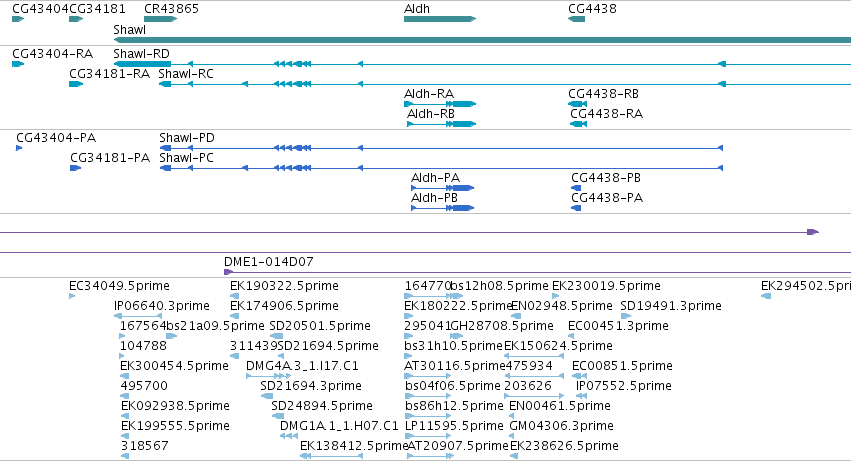Click the bs12h08.5prime EST label
Screen dimensions: 851x461
500,286
